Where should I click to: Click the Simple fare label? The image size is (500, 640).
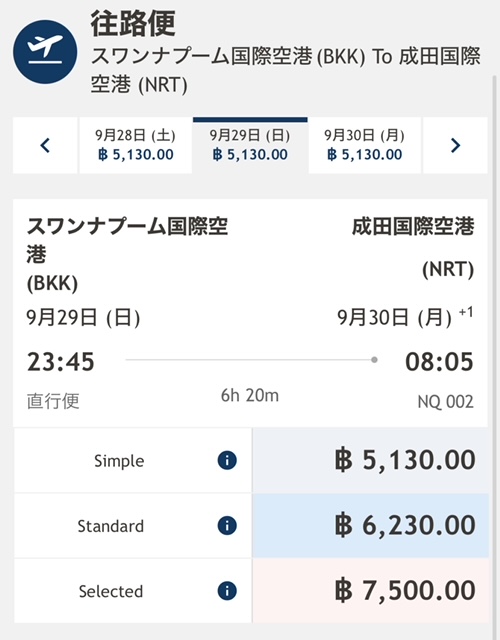tap(119, 461)
